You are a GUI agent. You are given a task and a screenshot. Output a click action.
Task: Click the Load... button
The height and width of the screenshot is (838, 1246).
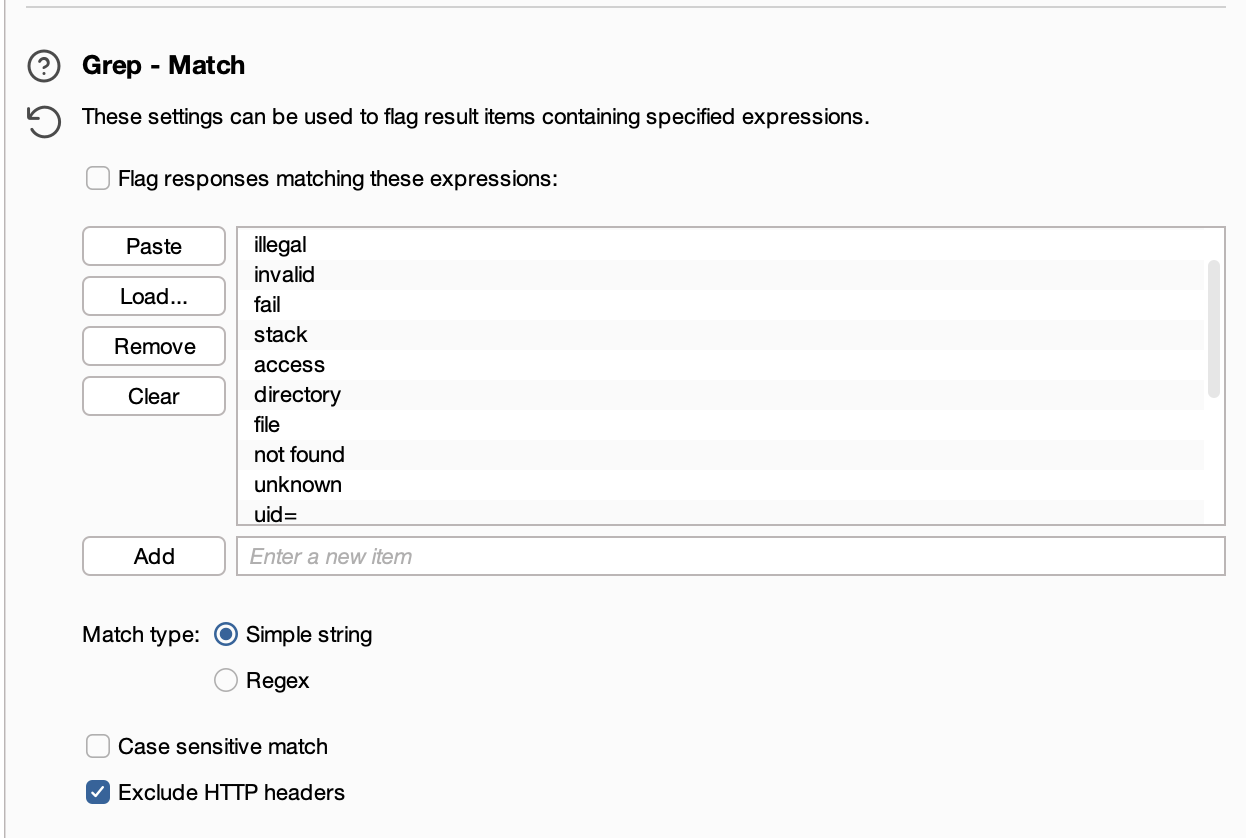[154, 297]
